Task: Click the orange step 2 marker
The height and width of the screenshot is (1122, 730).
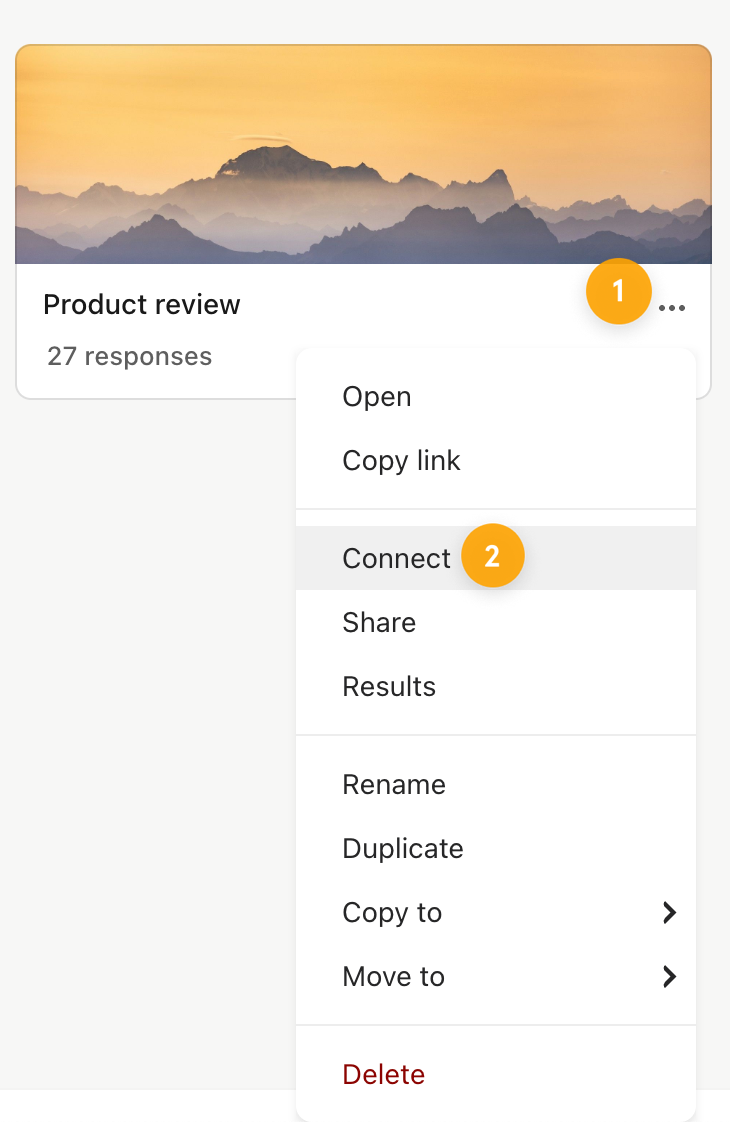Action: coord(492,556)
